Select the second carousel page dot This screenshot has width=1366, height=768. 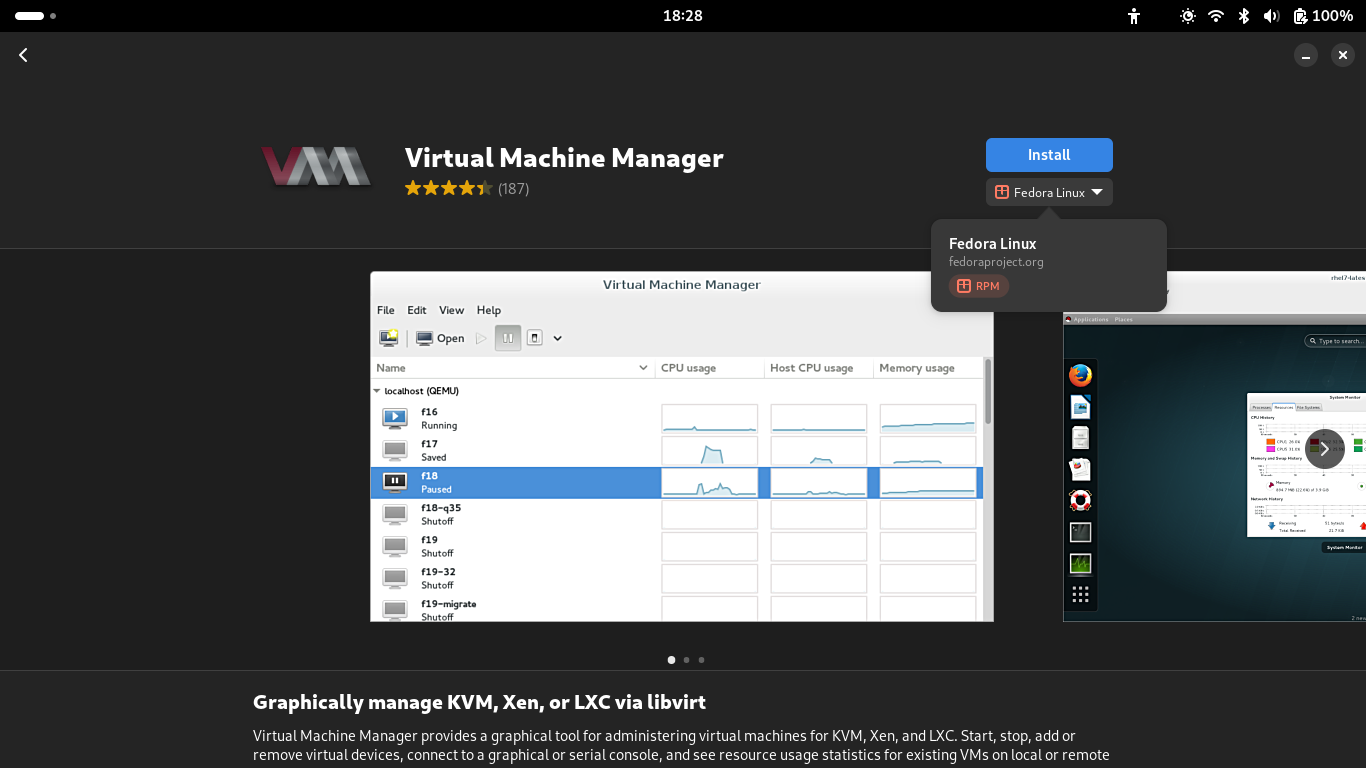(x=686, y=660)
